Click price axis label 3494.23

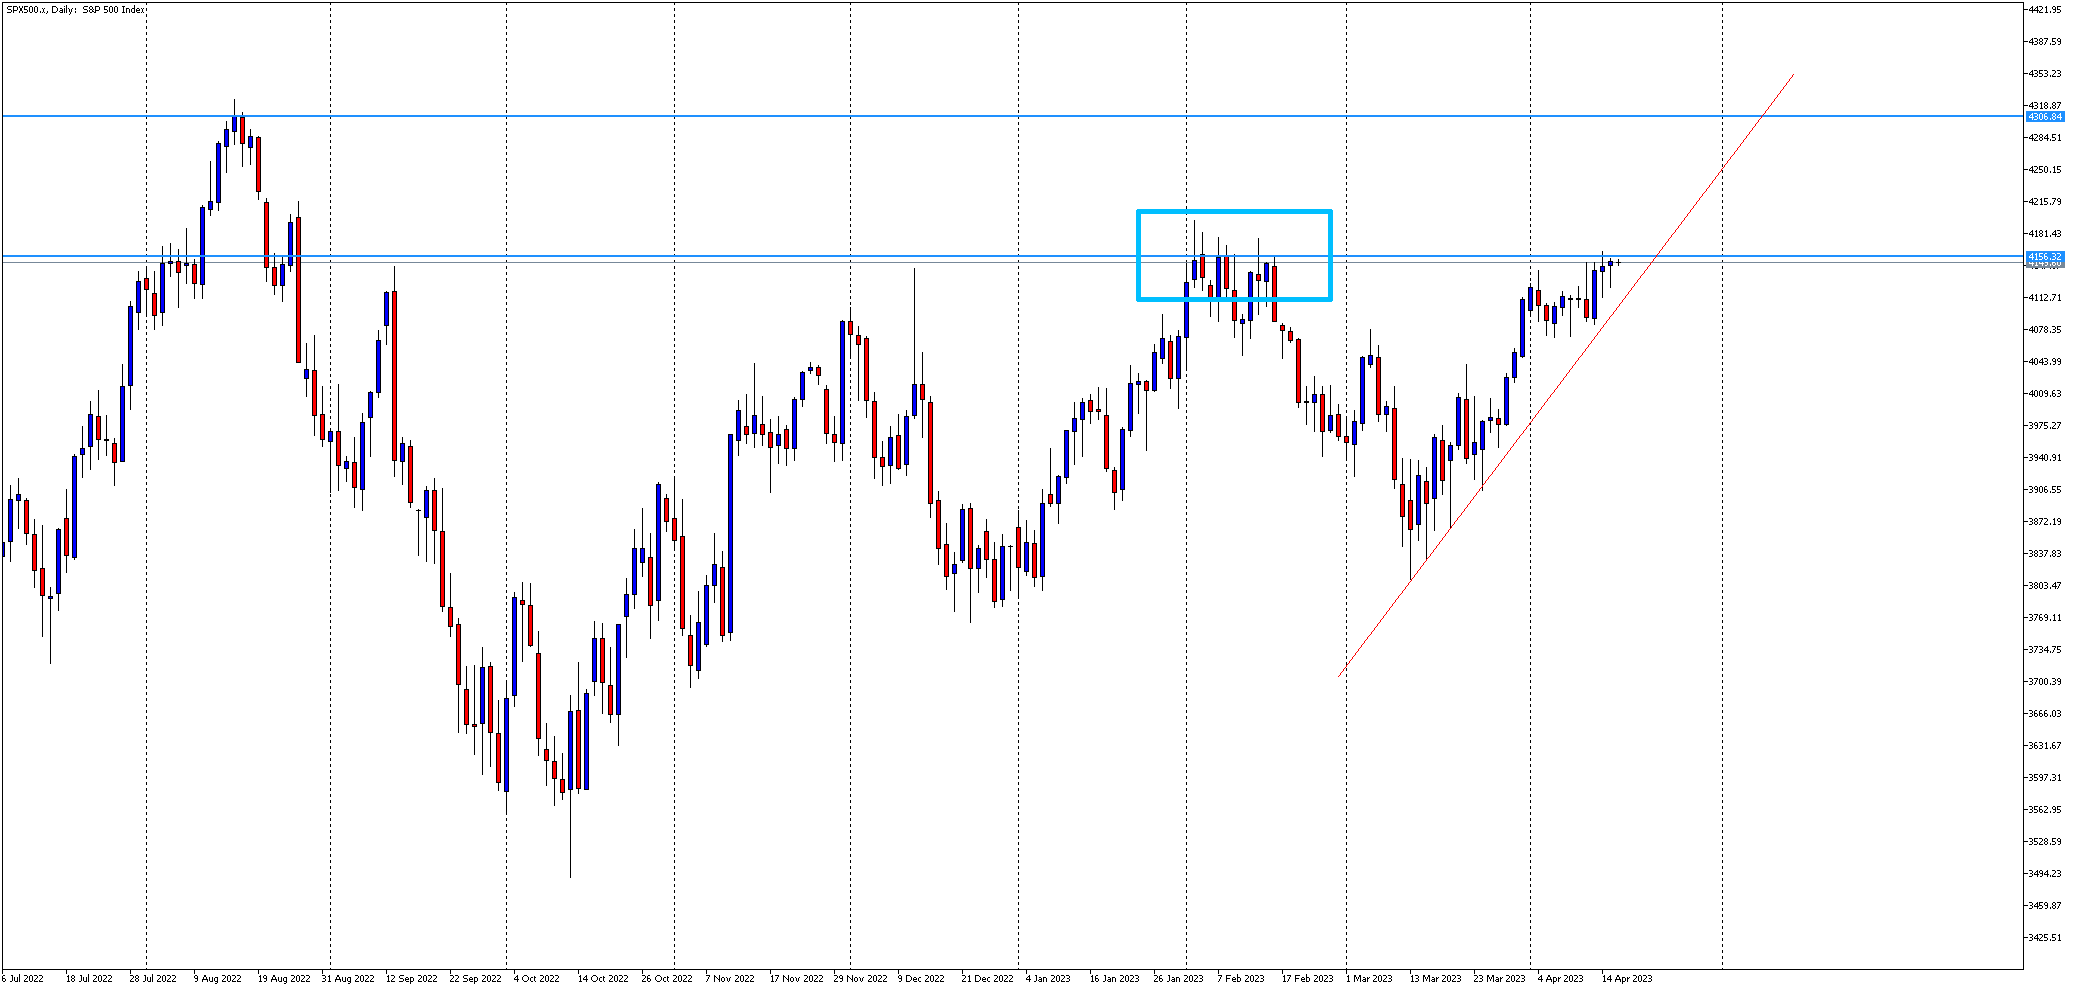pos(2045,874)
